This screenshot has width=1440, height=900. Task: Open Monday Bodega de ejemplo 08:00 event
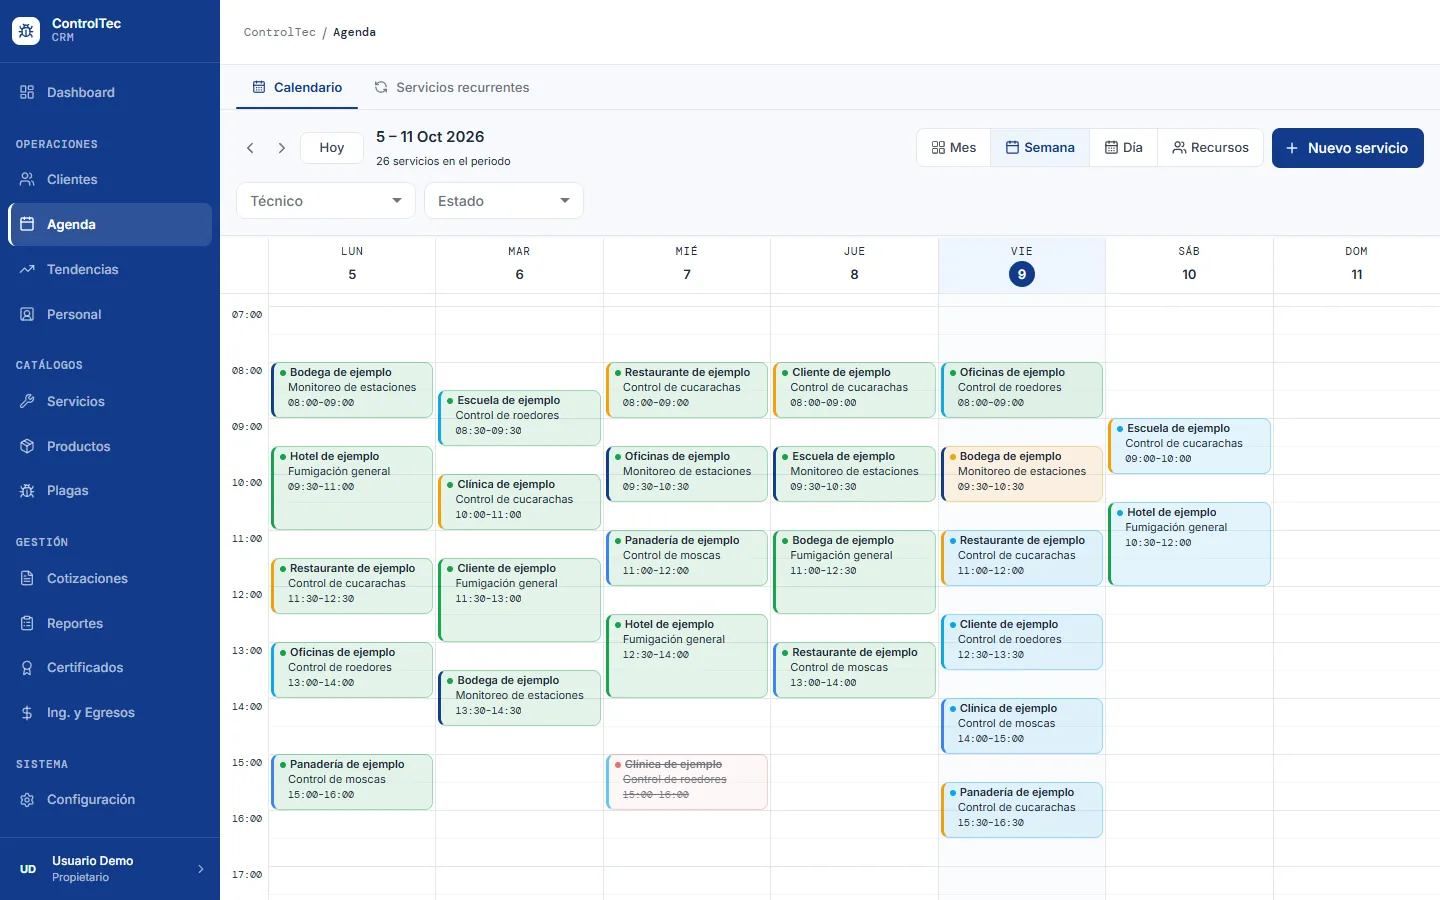point(352,390)
